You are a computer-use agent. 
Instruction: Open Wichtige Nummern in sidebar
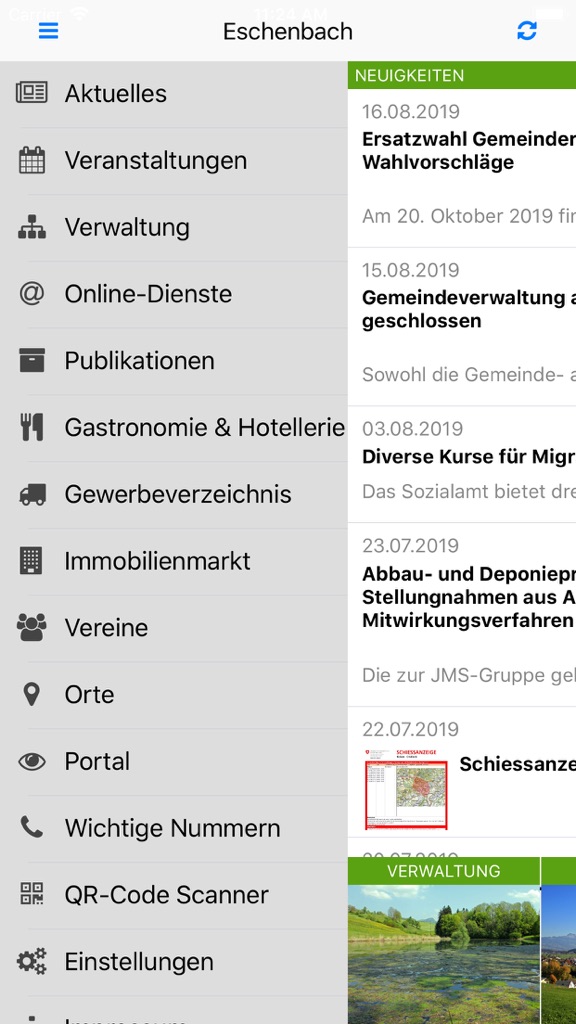click(174, 827)
